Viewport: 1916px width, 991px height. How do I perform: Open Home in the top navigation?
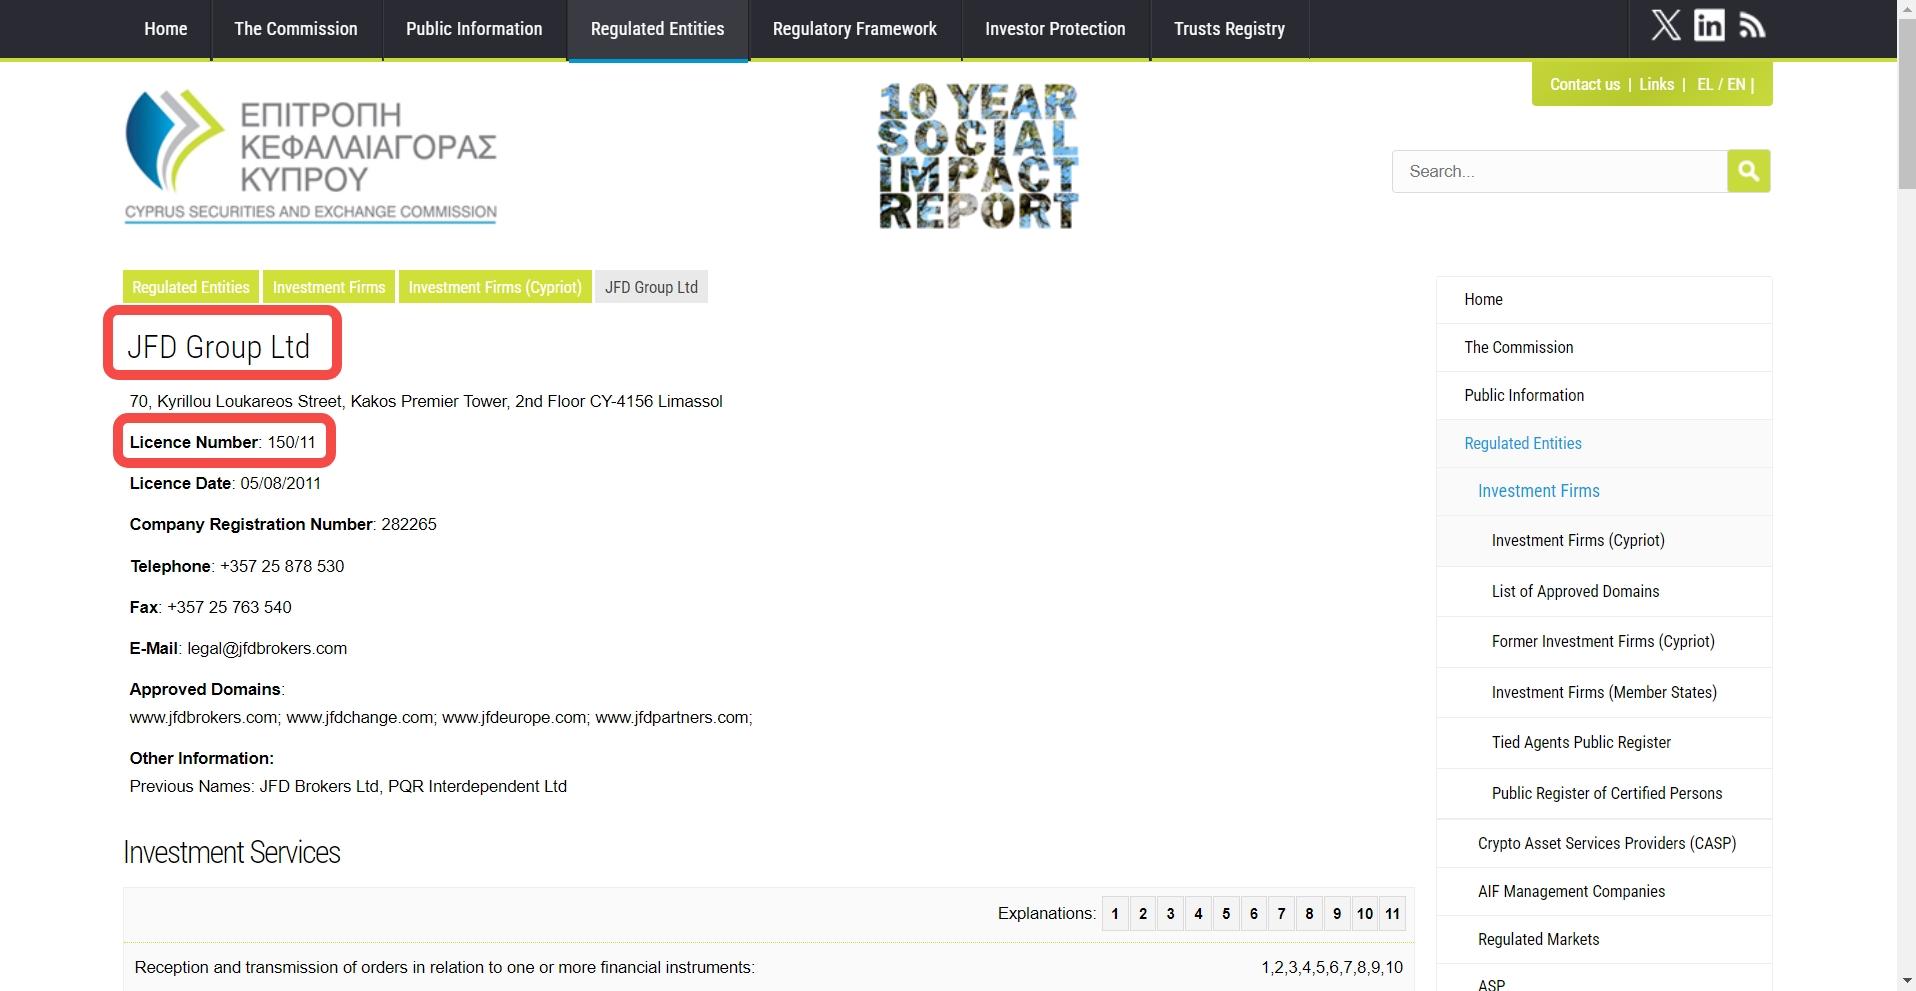point(165,29)
